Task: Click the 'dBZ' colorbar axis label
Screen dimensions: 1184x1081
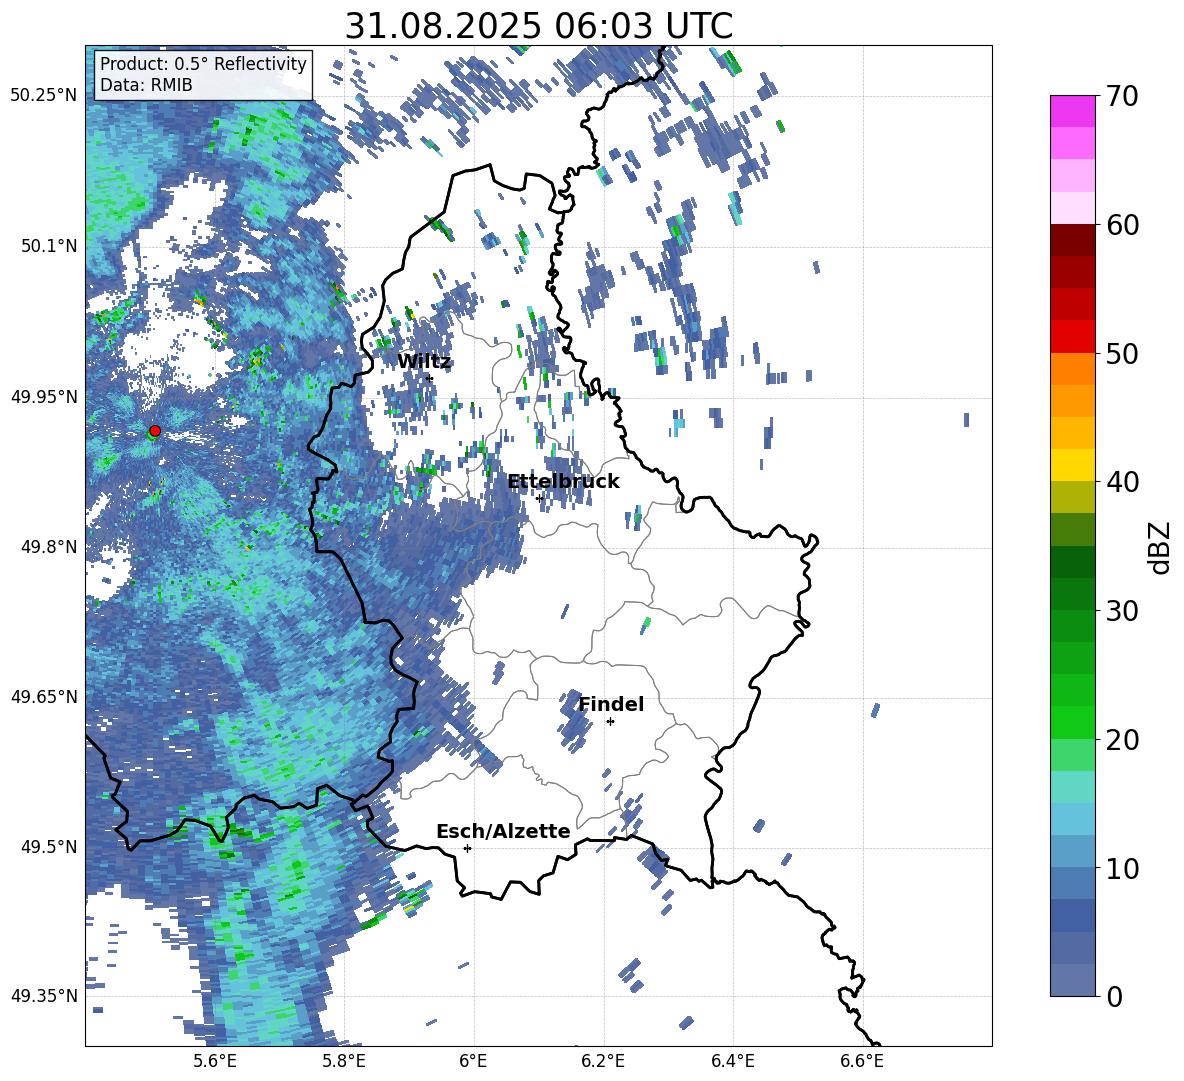Action: point(1161,547)
